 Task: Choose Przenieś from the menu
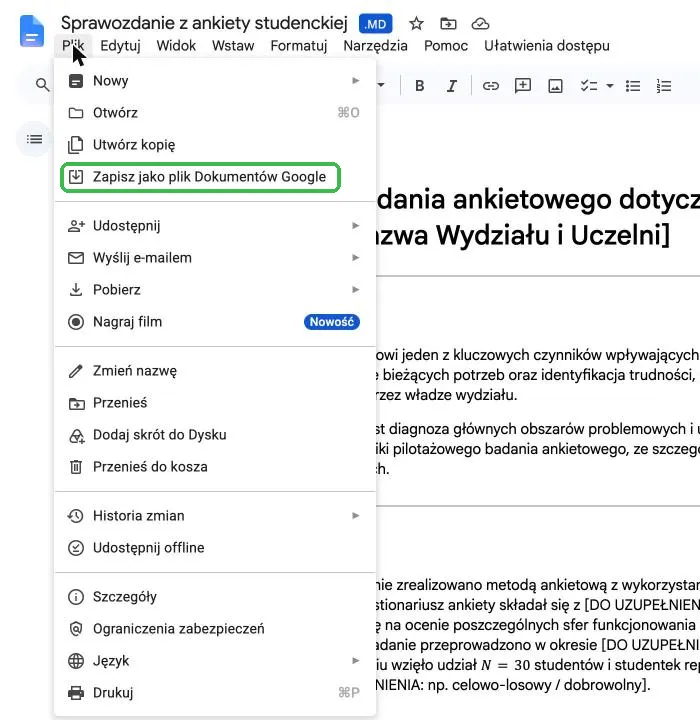(x=215, y=403)
